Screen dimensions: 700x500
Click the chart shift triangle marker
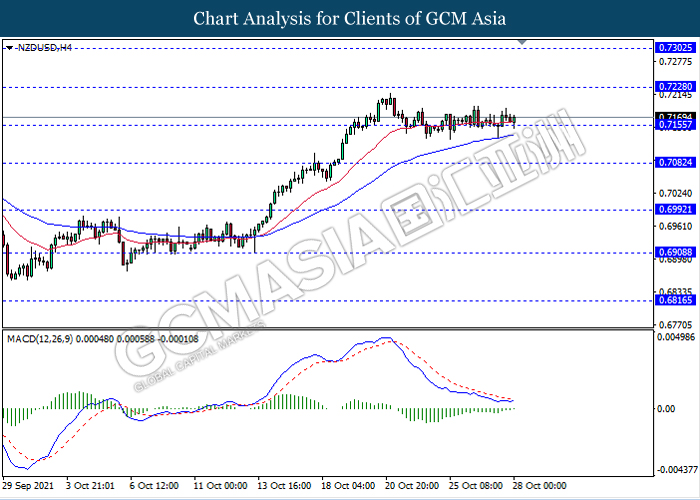tap(522, 42)
